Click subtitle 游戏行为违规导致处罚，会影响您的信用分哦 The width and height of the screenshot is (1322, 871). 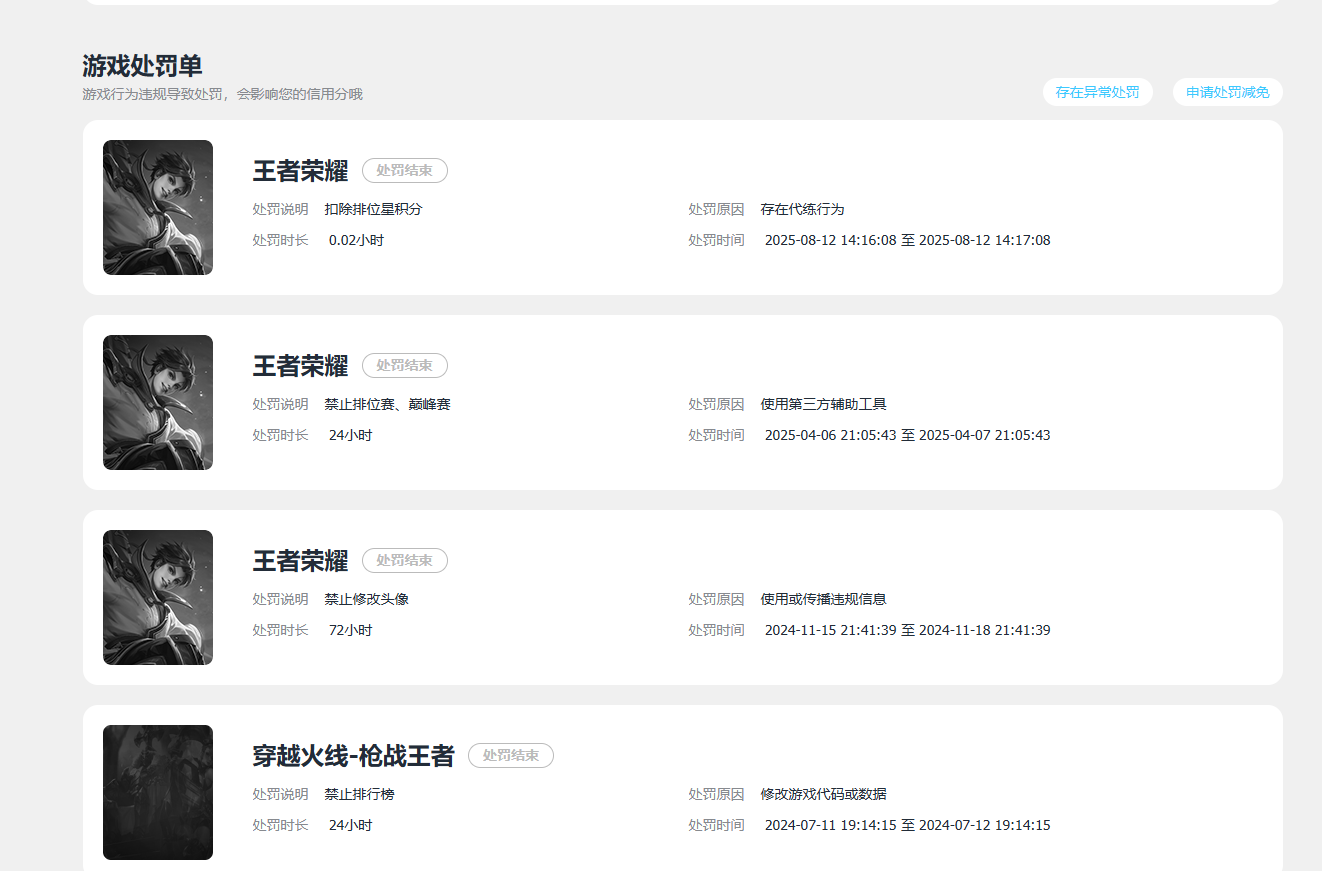pos(222,94)
